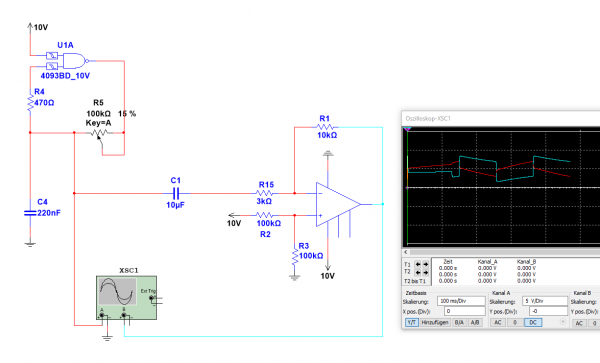
Task: Move cursor T1 right with arrow
Action: point(426,265)
